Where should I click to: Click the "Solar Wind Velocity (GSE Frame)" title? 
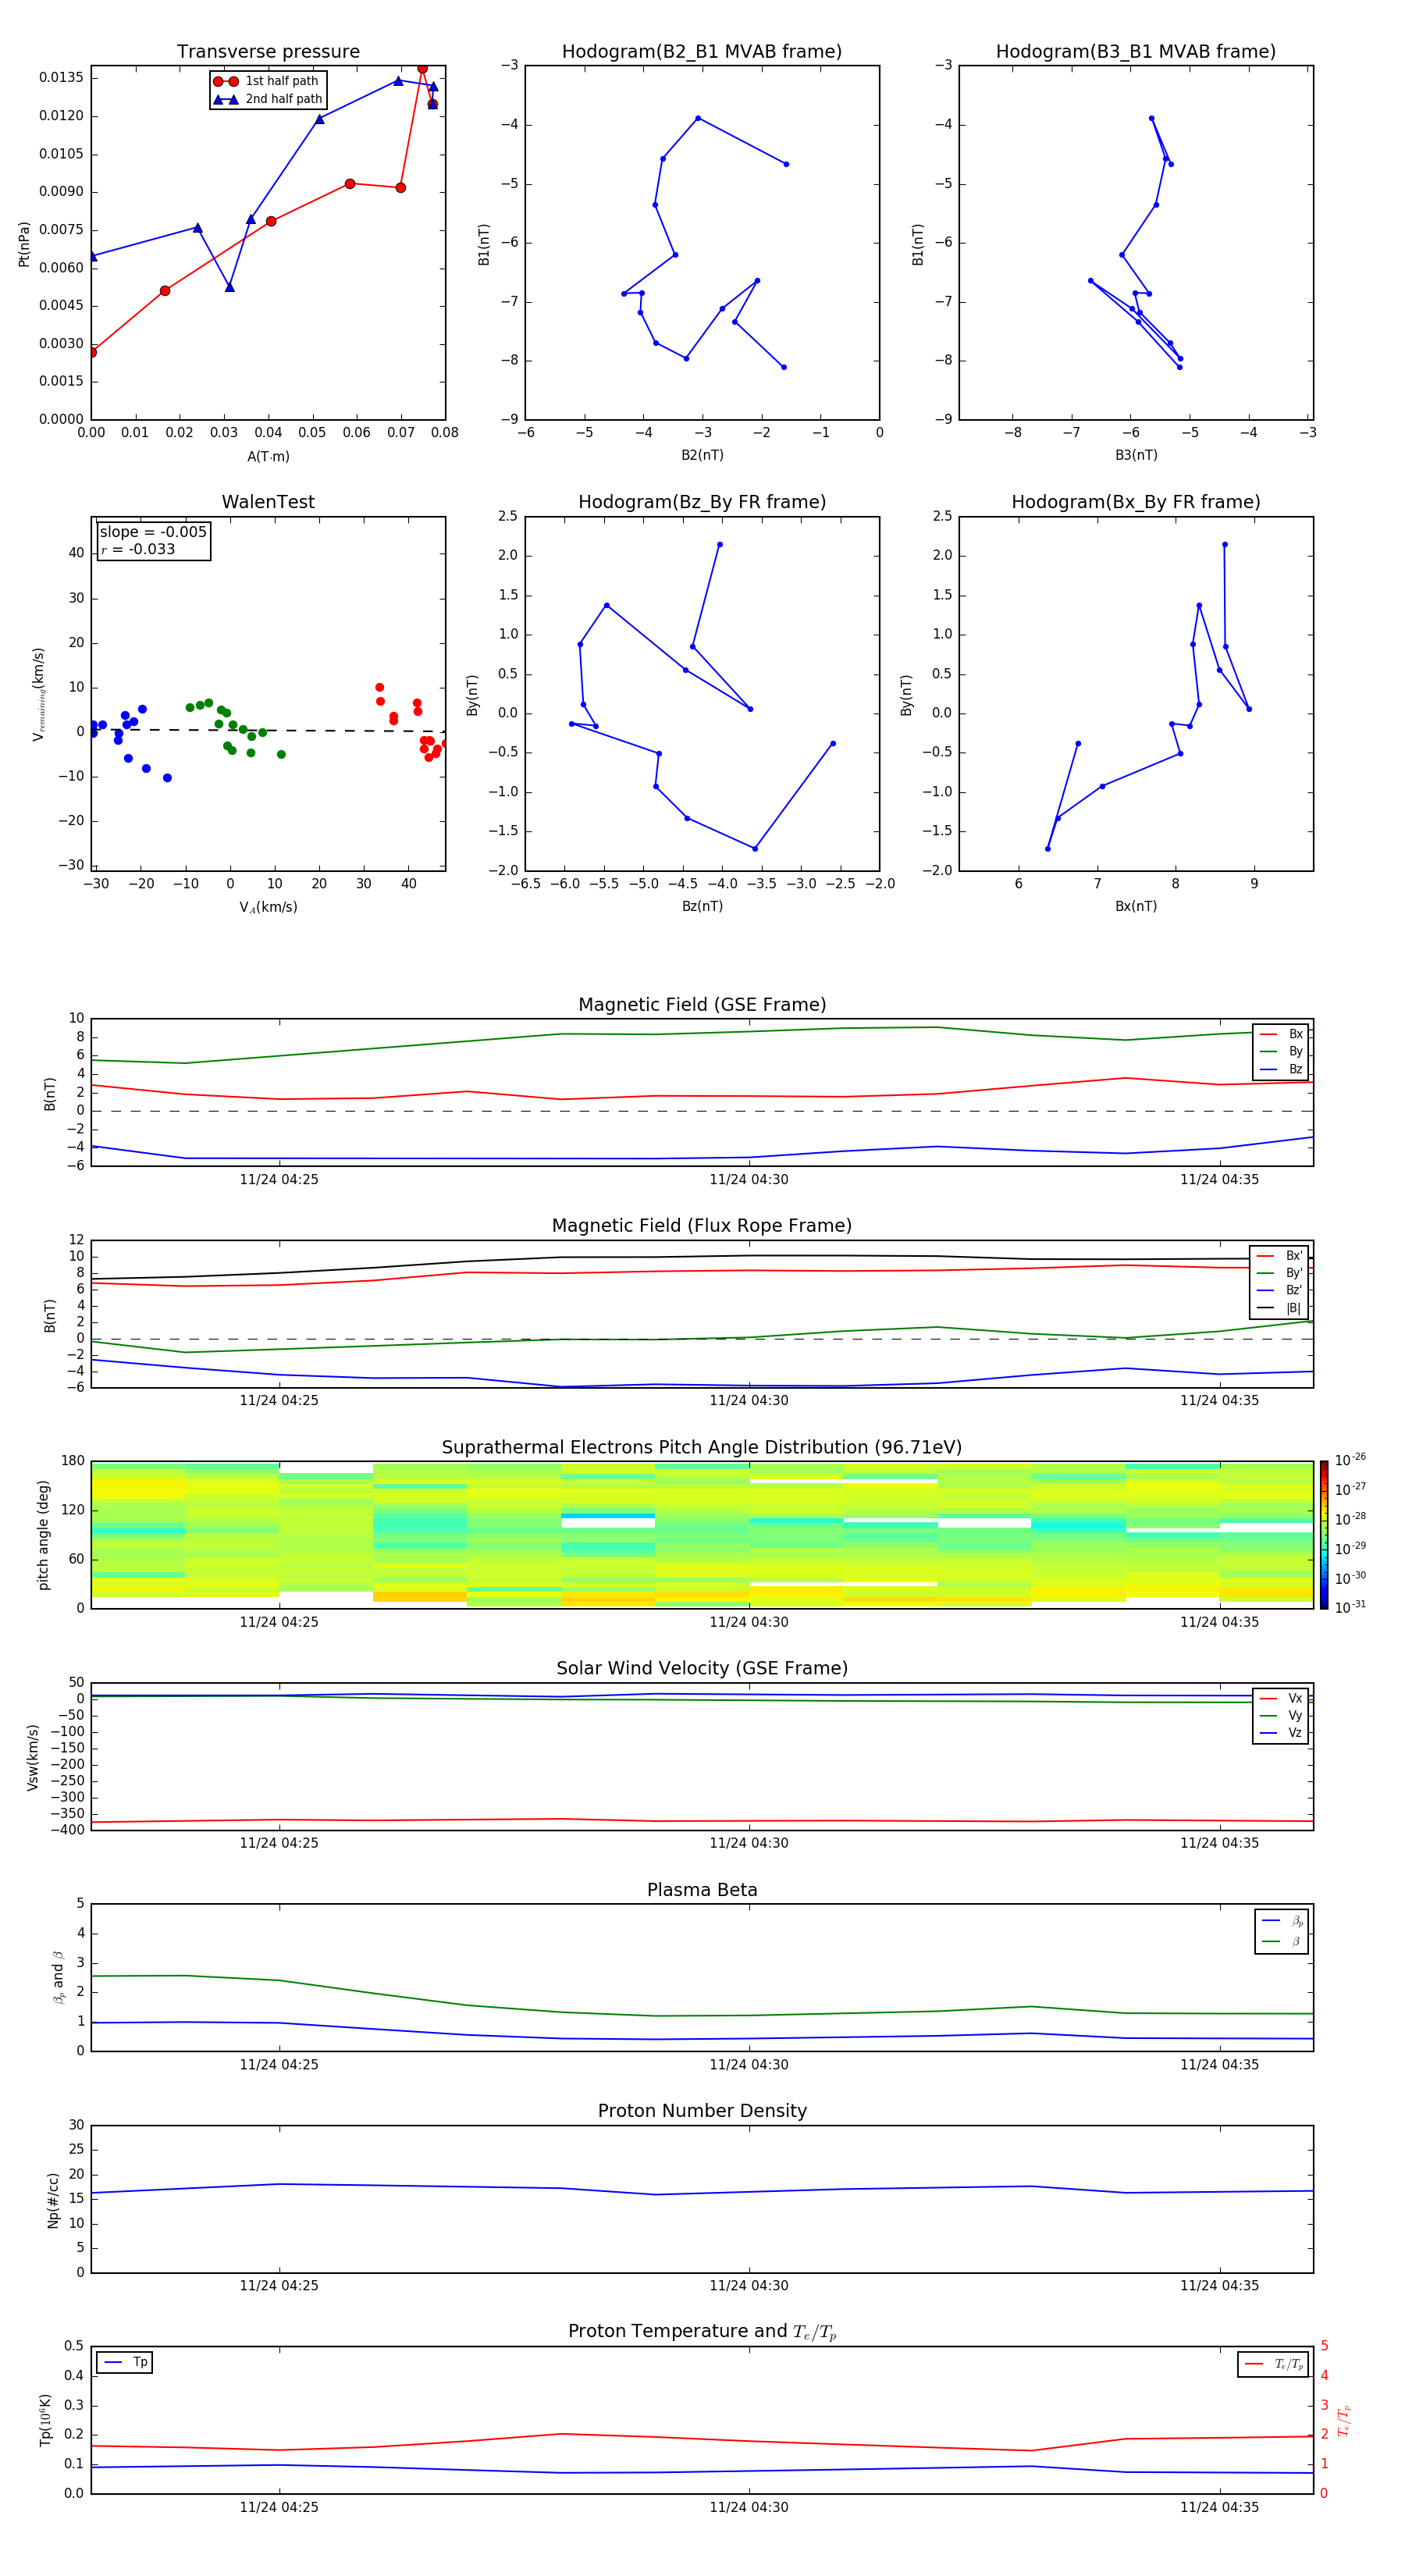702,1668
